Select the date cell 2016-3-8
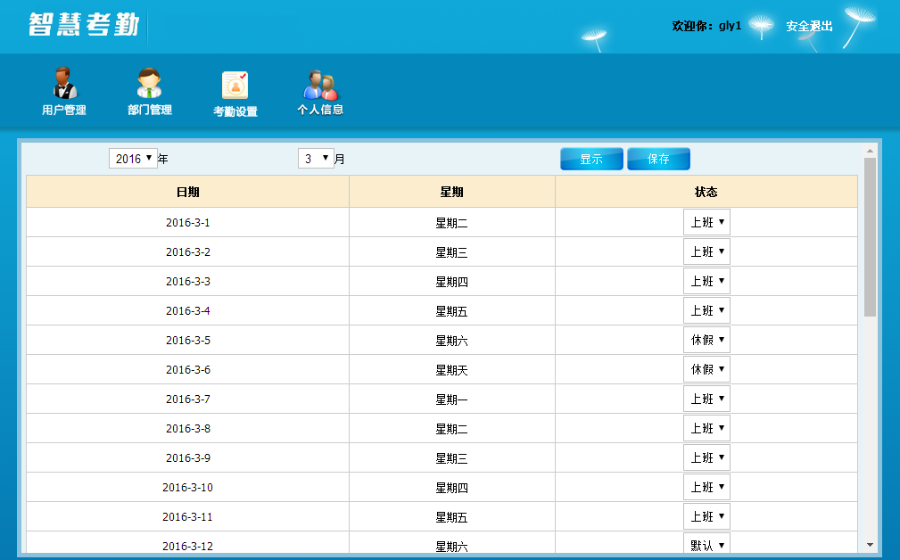 click(188, 429)
